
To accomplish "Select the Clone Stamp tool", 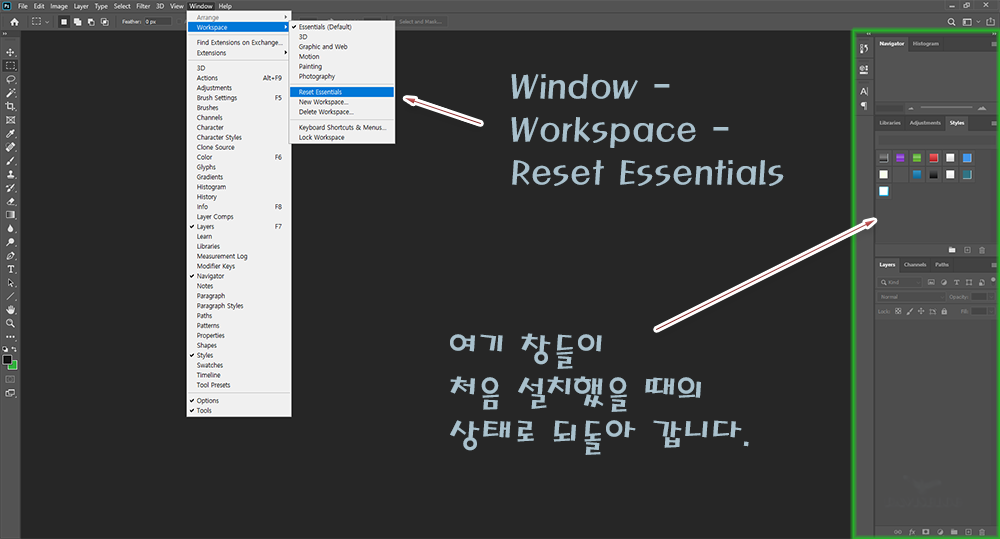I will point(10,174).
